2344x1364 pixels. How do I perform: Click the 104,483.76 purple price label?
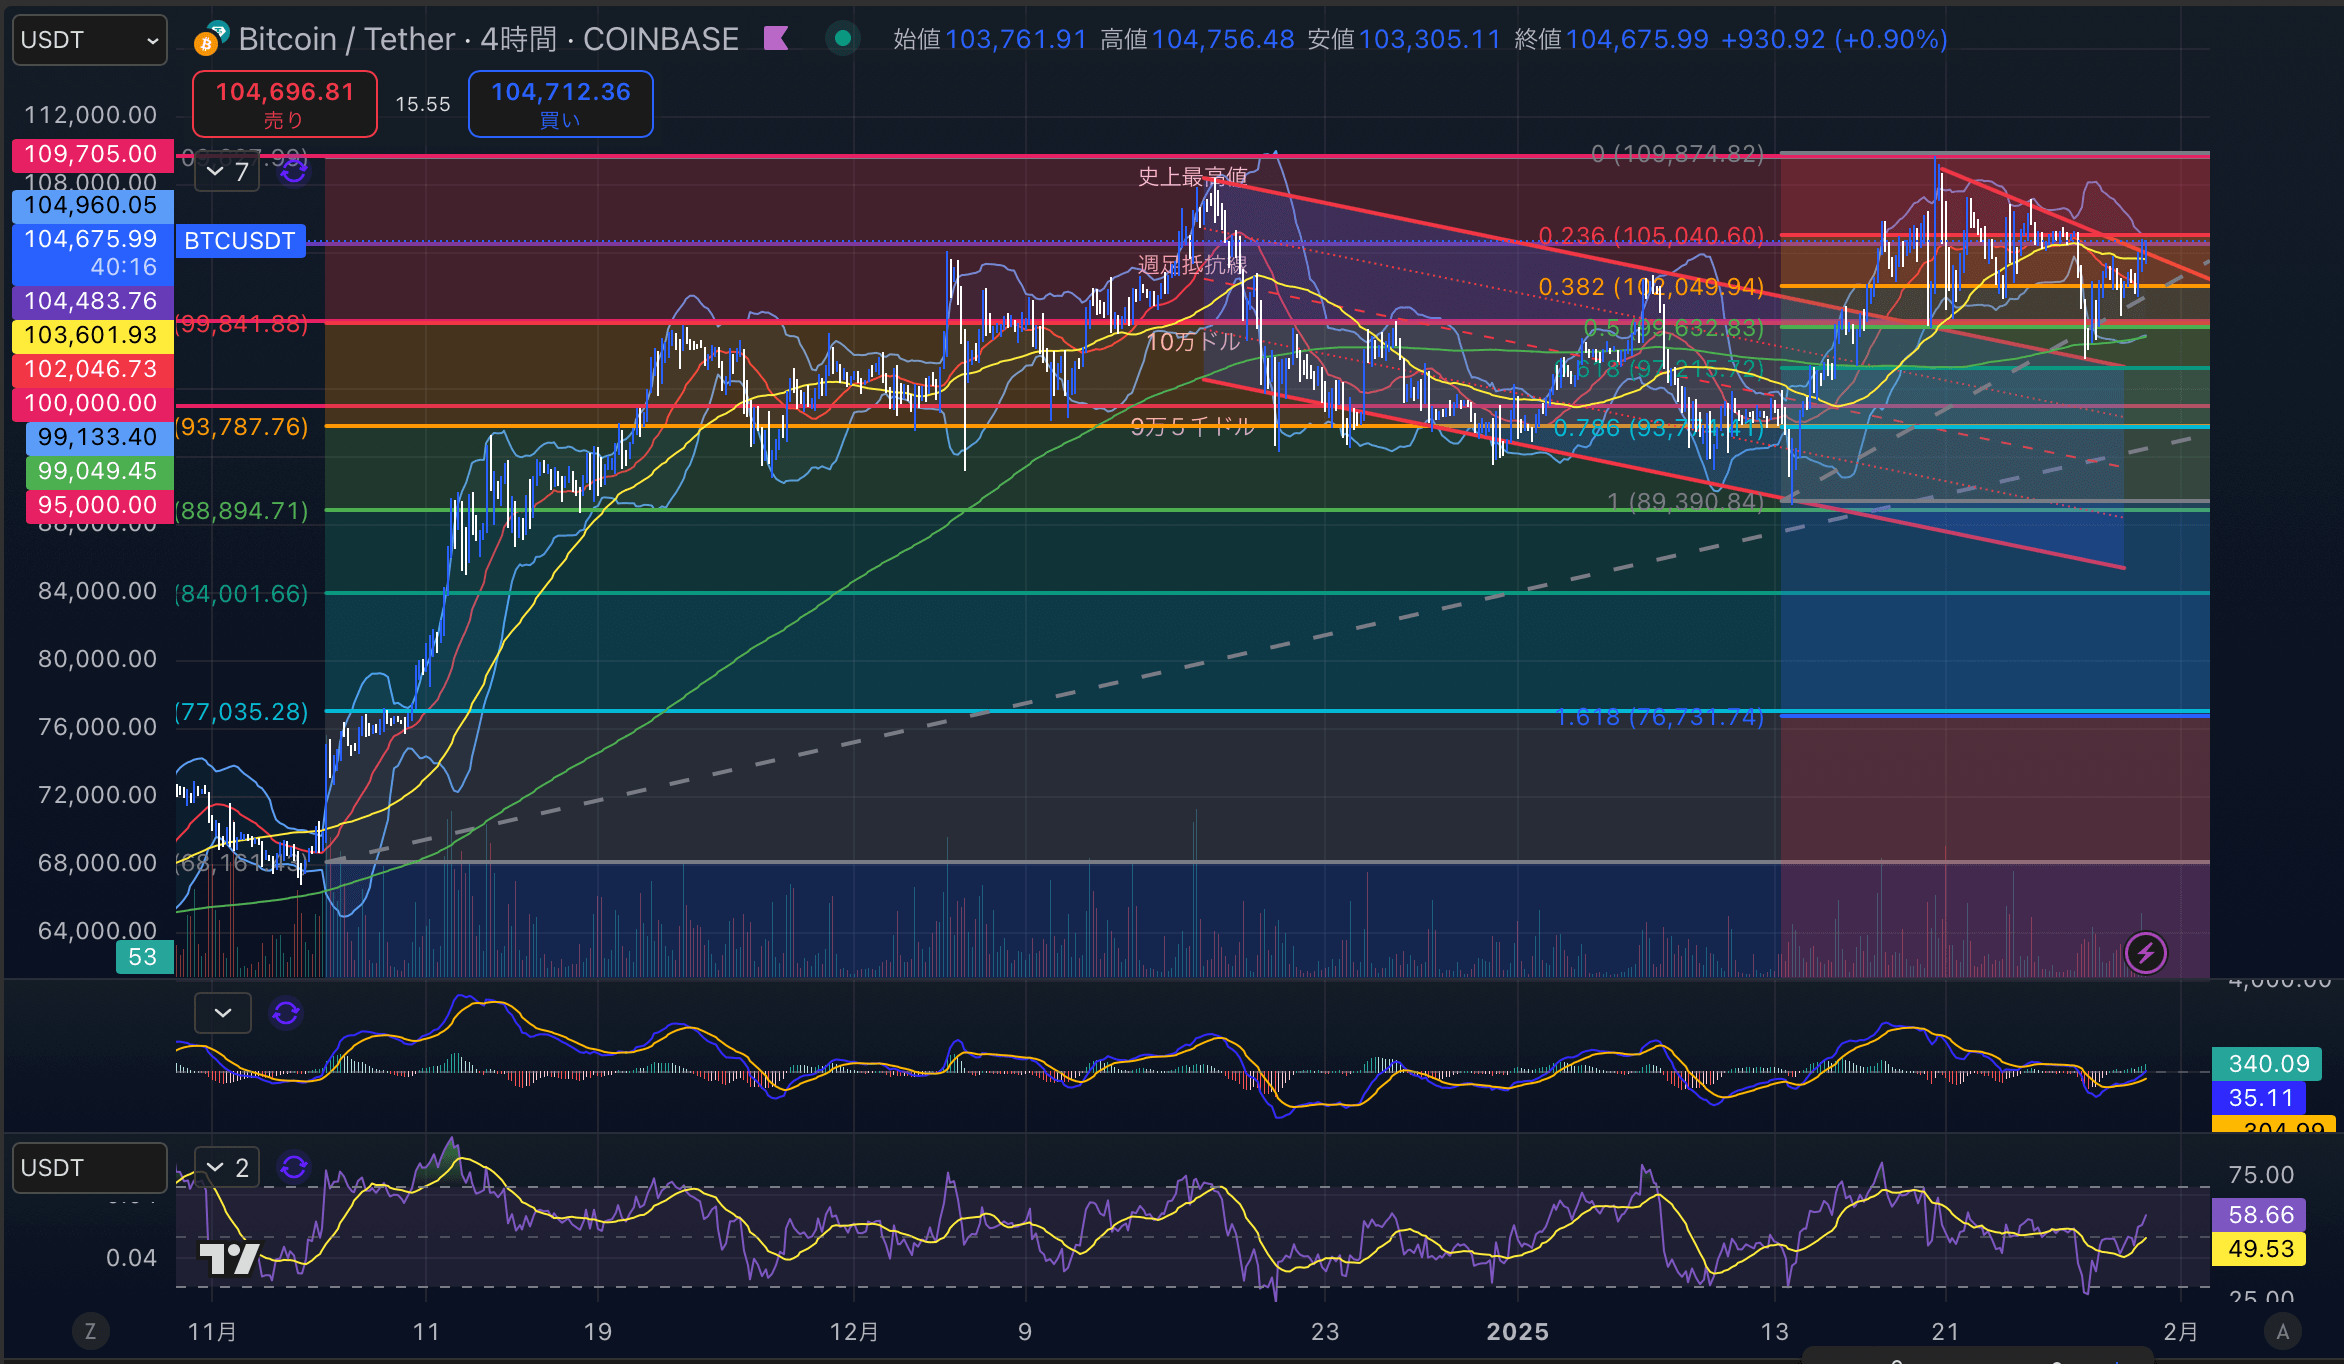click(92, 301)
